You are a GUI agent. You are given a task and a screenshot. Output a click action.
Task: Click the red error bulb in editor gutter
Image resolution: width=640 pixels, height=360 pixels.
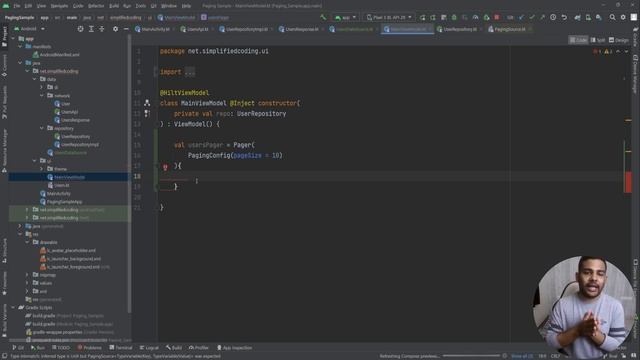tap(165, 167)
